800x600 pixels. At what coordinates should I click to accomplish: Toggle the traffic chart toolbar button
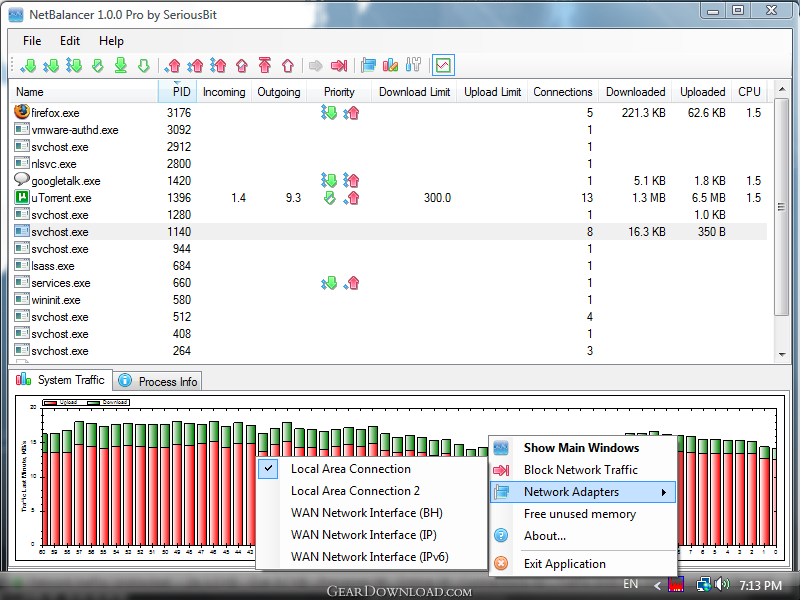(x=443, y=65)
